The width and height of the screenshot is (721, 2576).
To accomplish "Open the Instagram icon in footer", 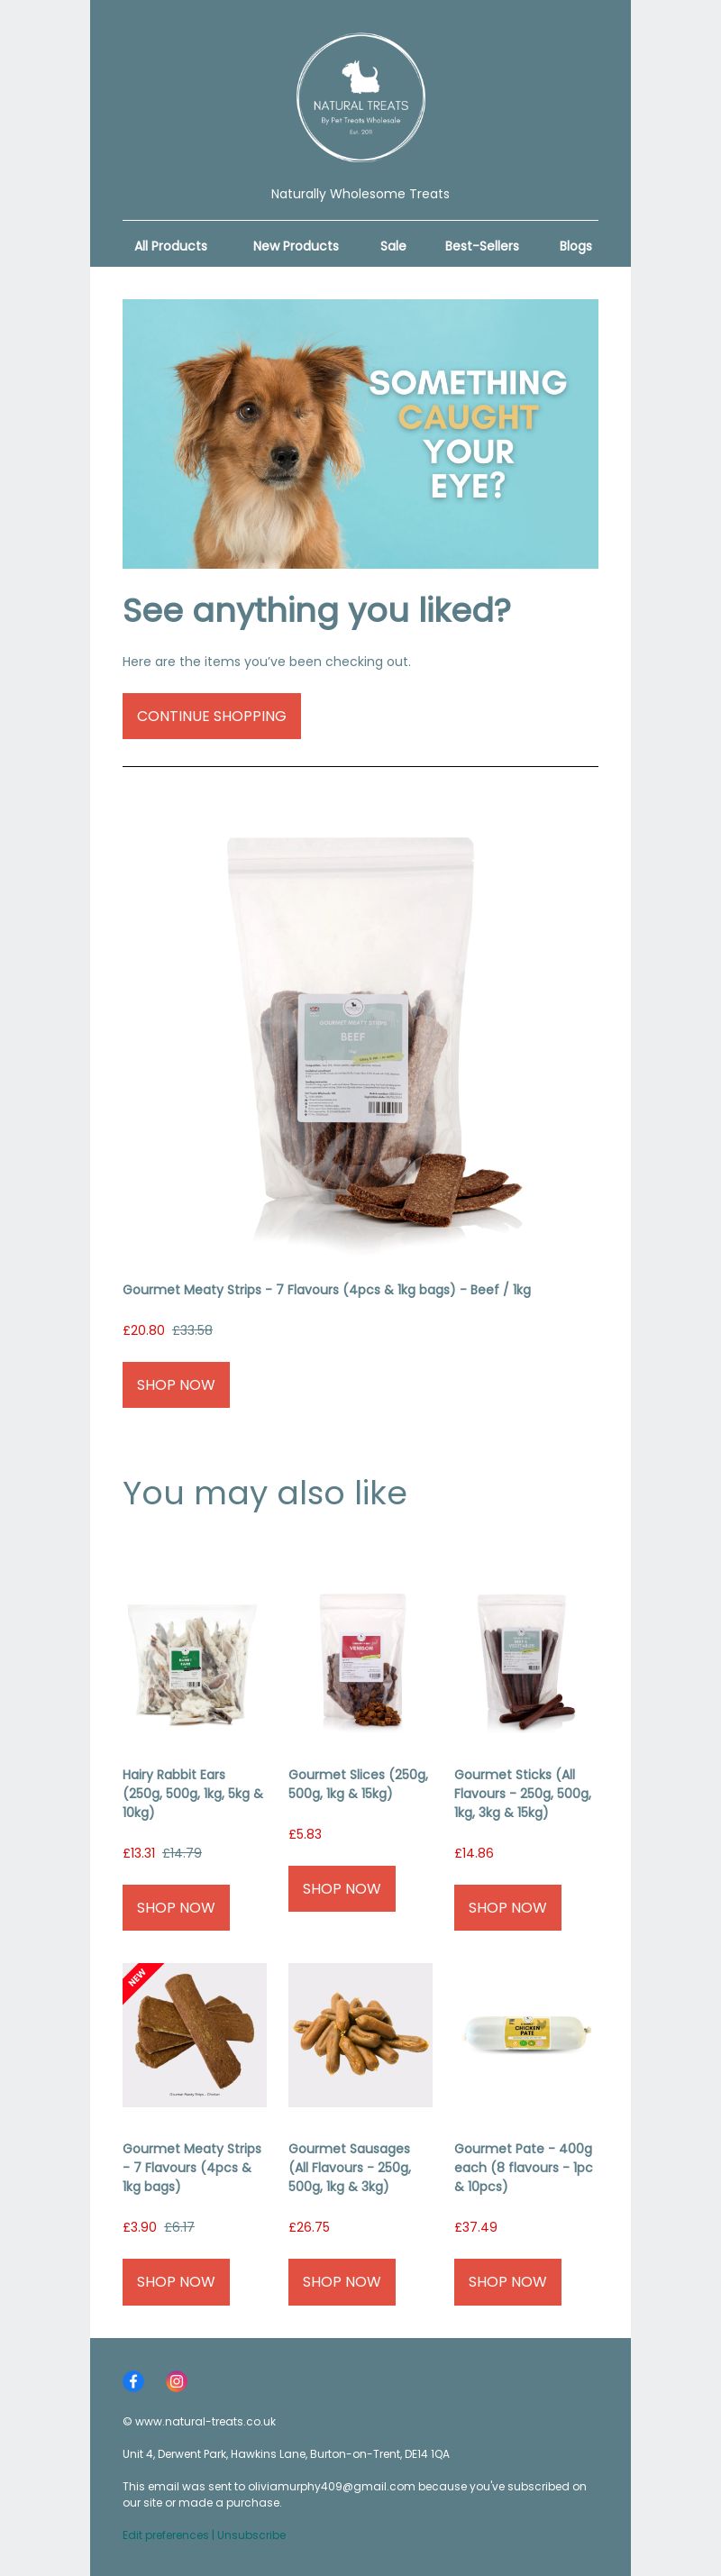I will [176, 2381].
